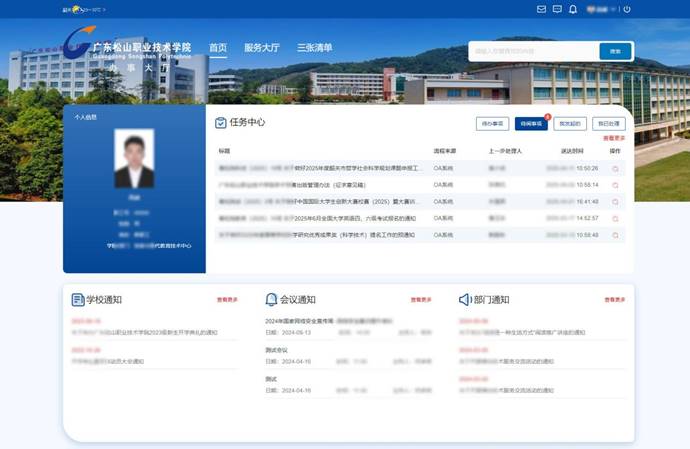The image size is (690, 449).
Task: Open task about 2025年度韶关市哲学社会科学规划课题
Action: point(321,168)
